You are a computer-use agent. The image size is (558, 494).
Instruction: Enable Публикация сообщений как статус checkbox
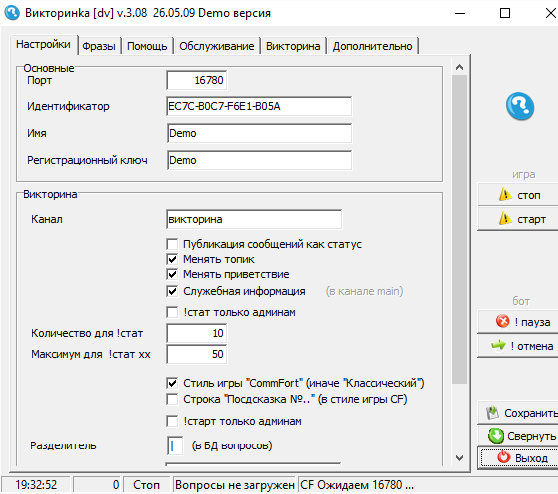[172, 244]
